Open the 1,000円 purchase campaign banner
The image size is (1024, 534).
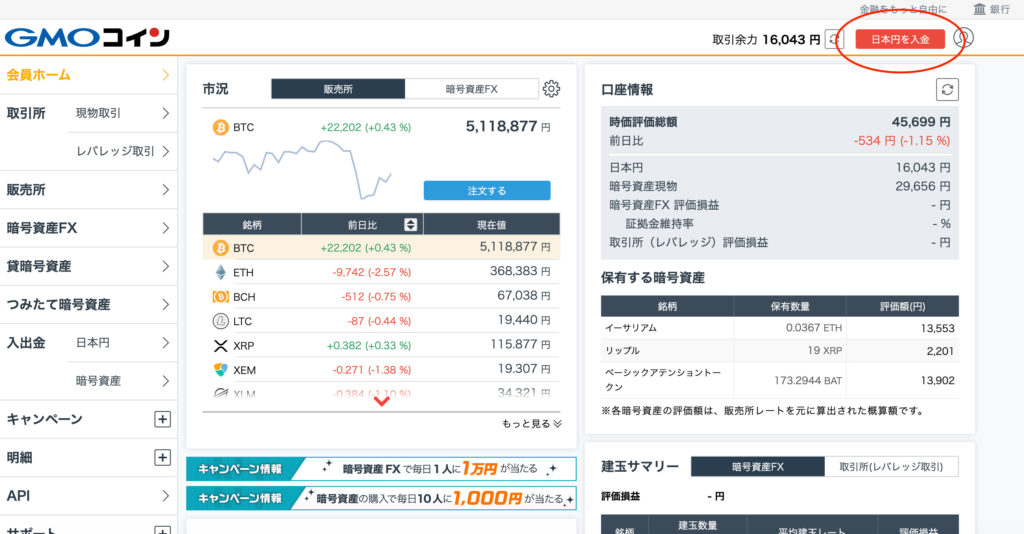point(381,498)
